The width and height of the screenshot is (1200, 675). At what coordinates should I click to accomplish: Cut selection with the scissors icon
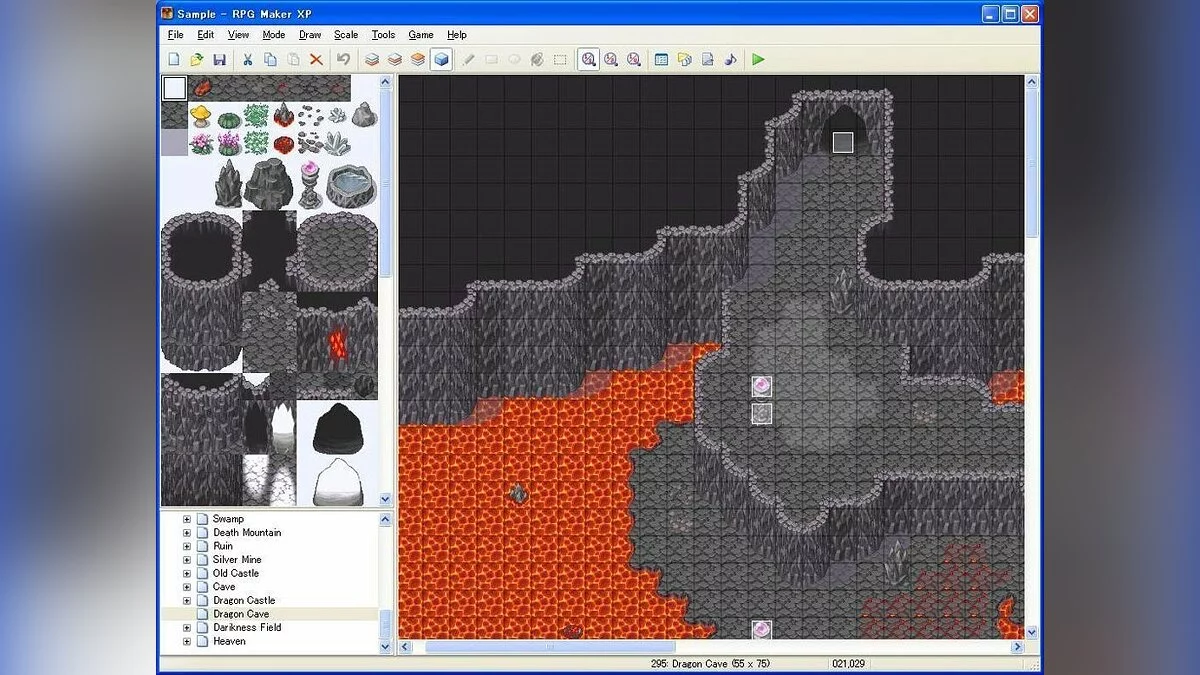(x=247, y=60)
